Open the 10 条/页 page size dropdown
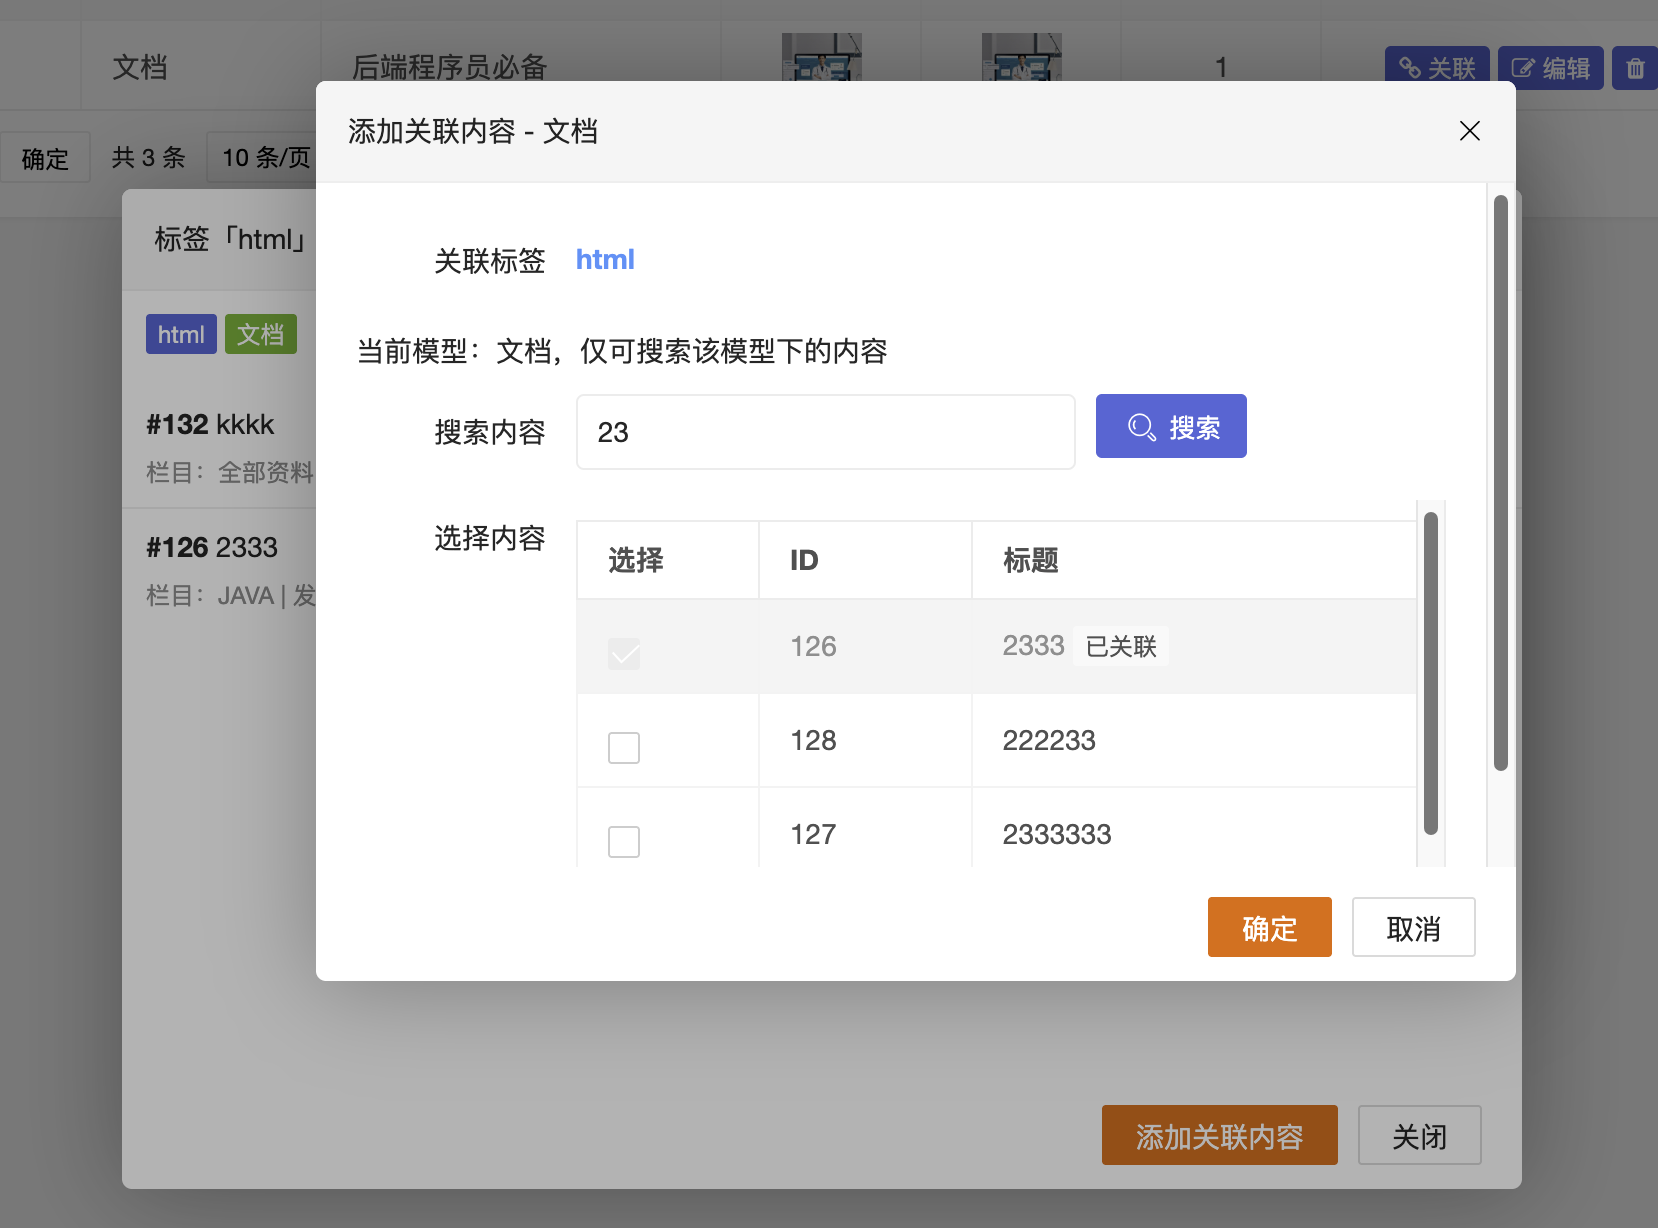1658x1228 pixels. (263, 157)
